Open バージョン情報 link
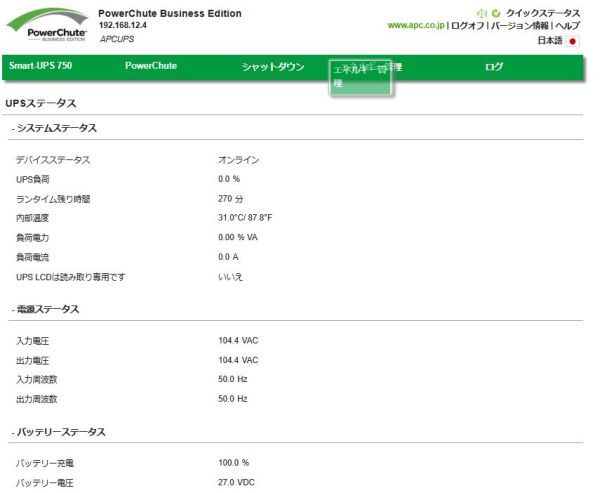The width and height of the screenshot is (600, 493). (520, 26)
